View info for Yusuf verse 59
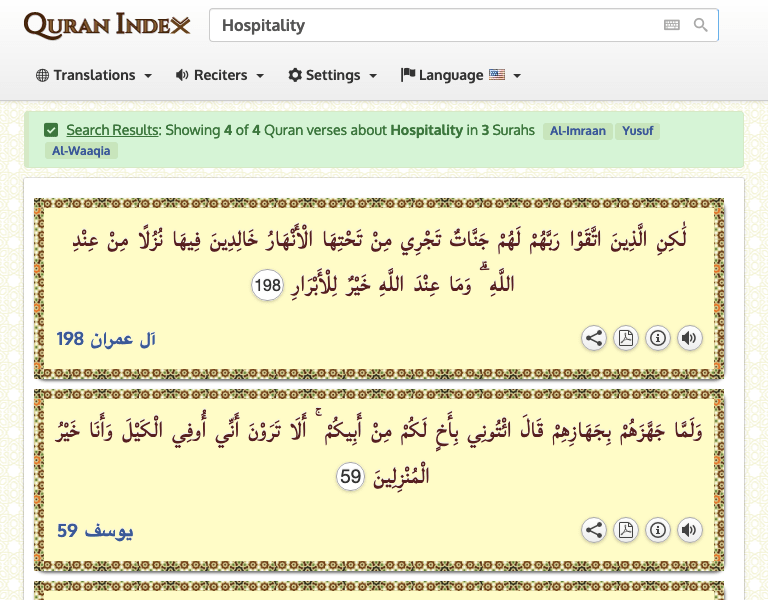The image size is (768, 600). 658,530
